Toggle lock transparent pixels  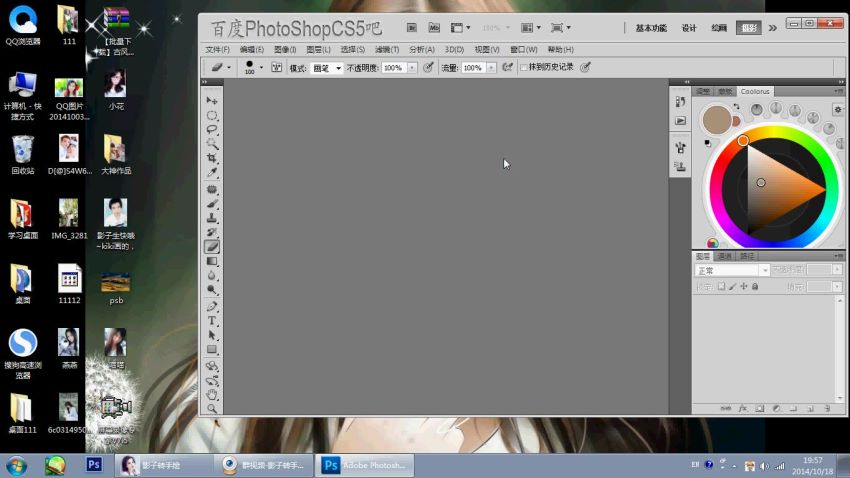[x=722, y=286]
